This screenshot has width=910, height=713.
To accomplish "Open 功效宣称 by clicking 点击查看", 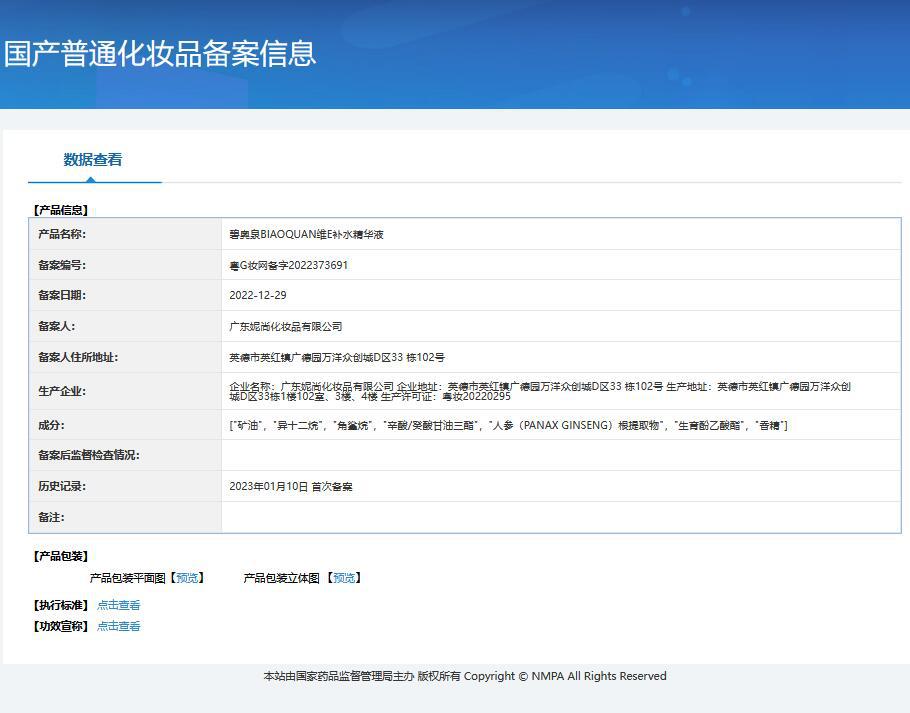I will tap(118, 625).
